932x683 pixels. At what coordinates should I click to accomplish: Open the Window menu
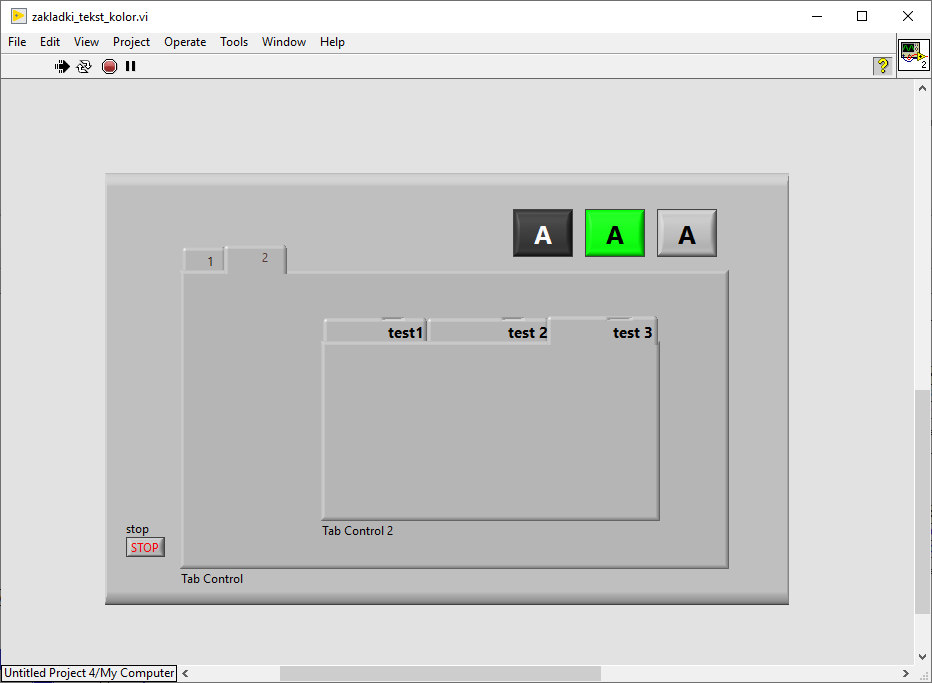point(284,42)
